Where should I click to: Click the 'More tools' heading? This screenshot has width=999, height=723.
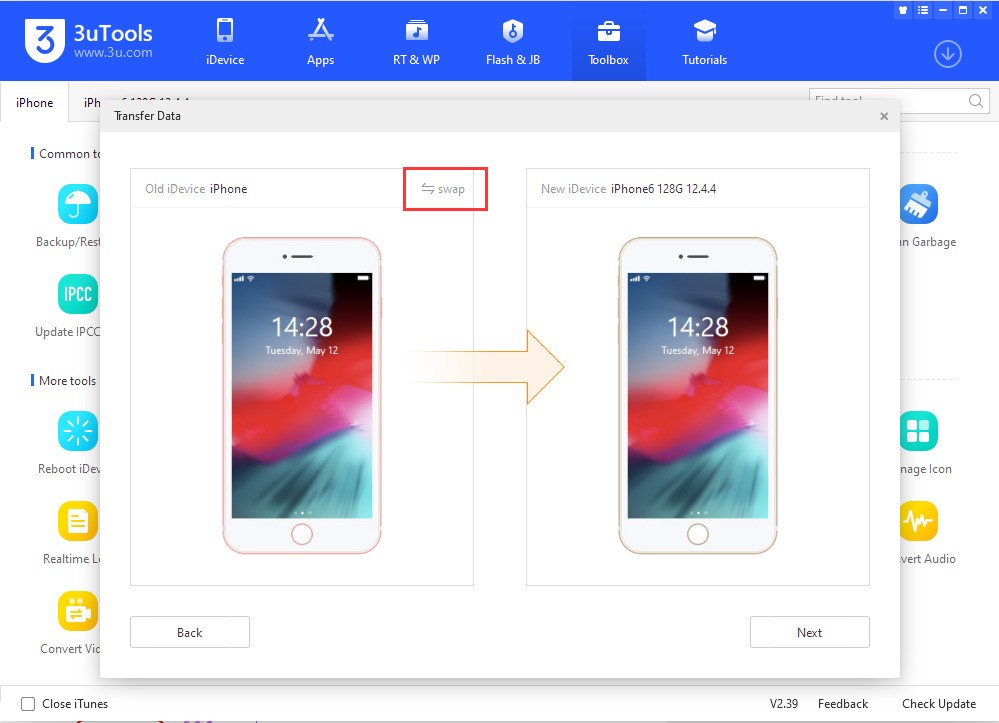tap(68, 380)
